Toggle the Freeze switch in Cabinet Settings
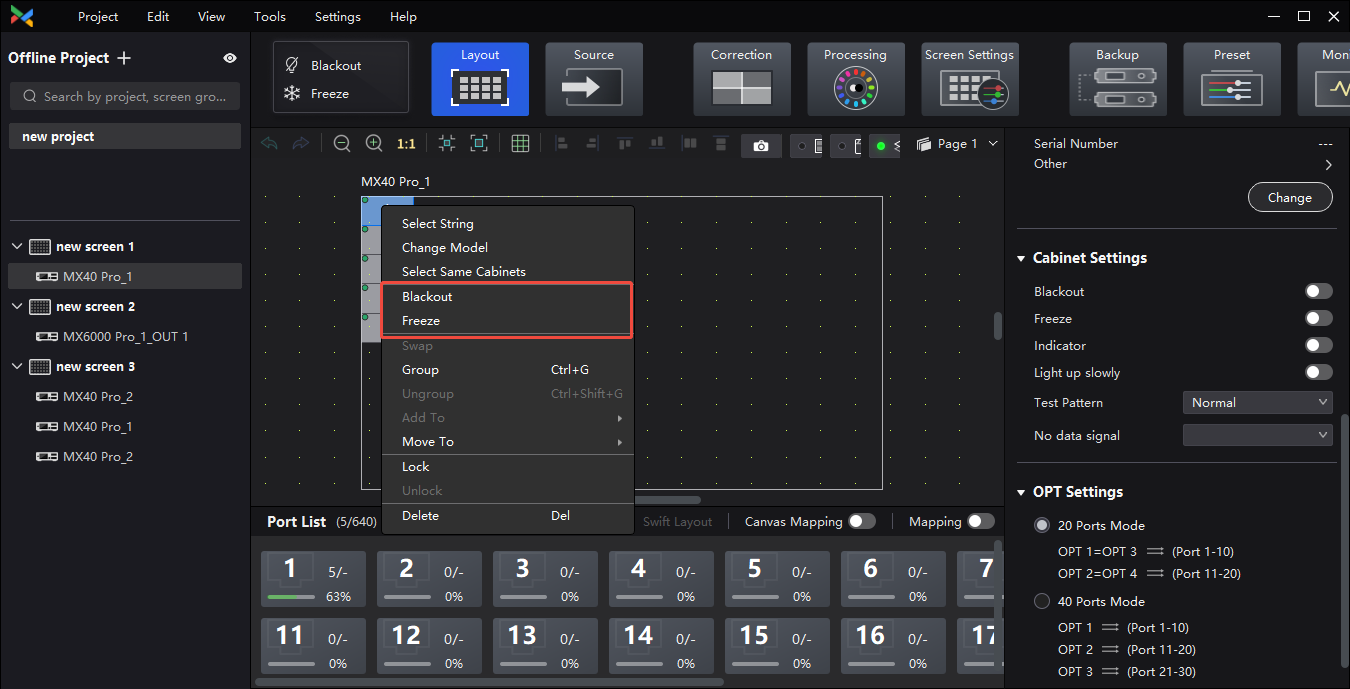The width and height of the screenshot is (1350, 689). pos(1319,318)
